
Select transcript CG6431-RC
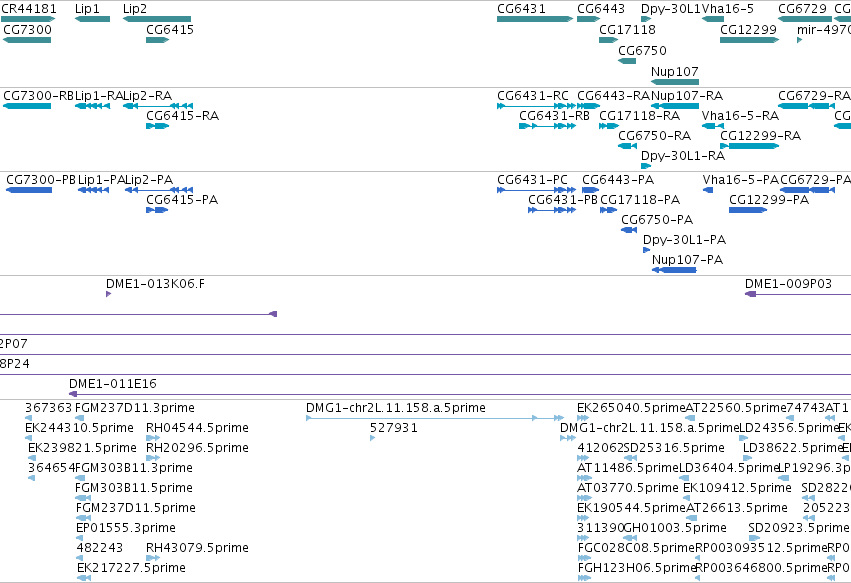[533, 96]
